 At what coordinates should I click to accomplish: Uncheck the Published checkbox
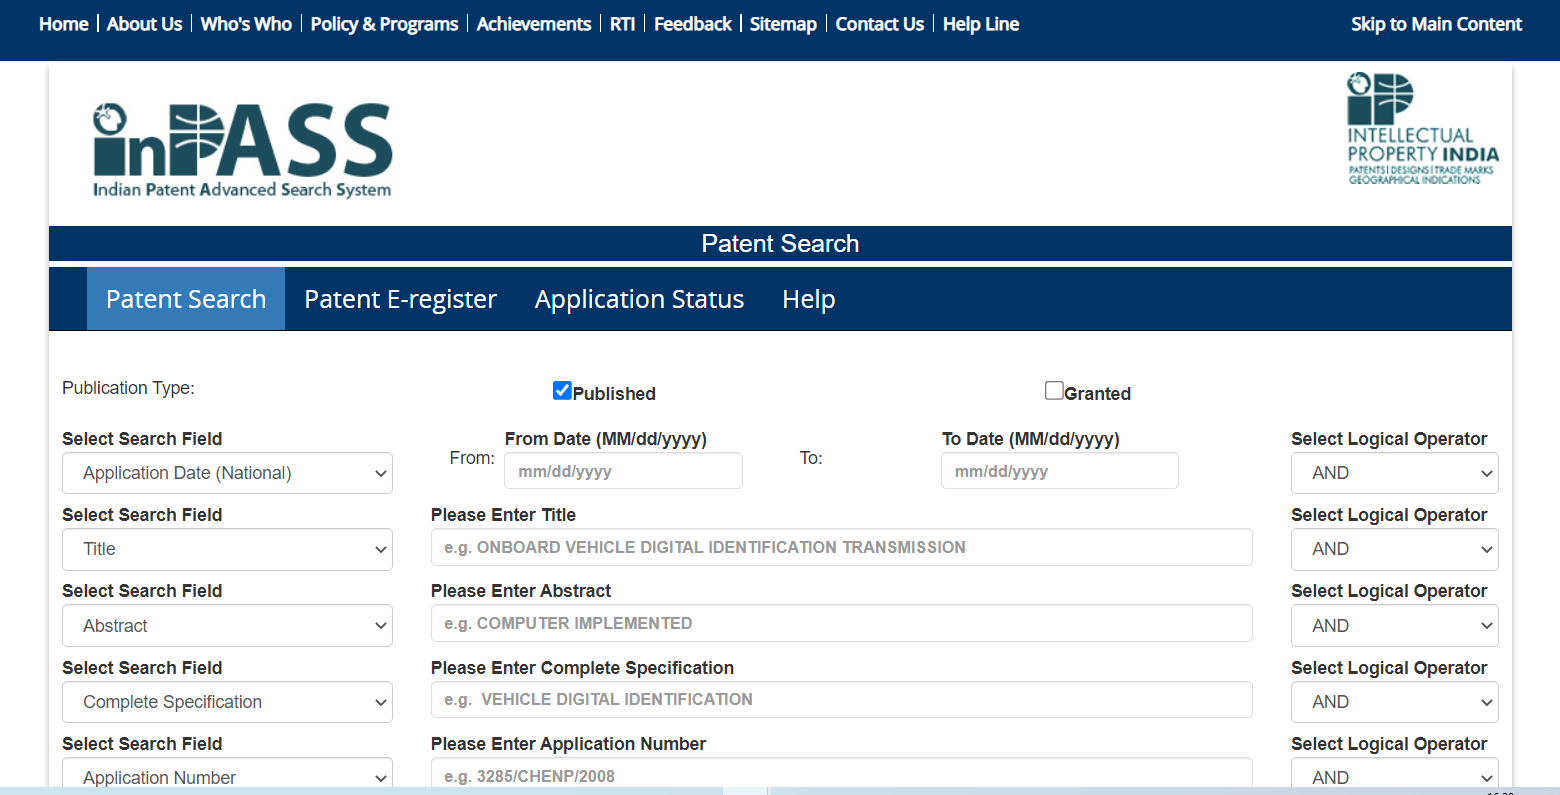pyautogui.click(x=562, y=391)
